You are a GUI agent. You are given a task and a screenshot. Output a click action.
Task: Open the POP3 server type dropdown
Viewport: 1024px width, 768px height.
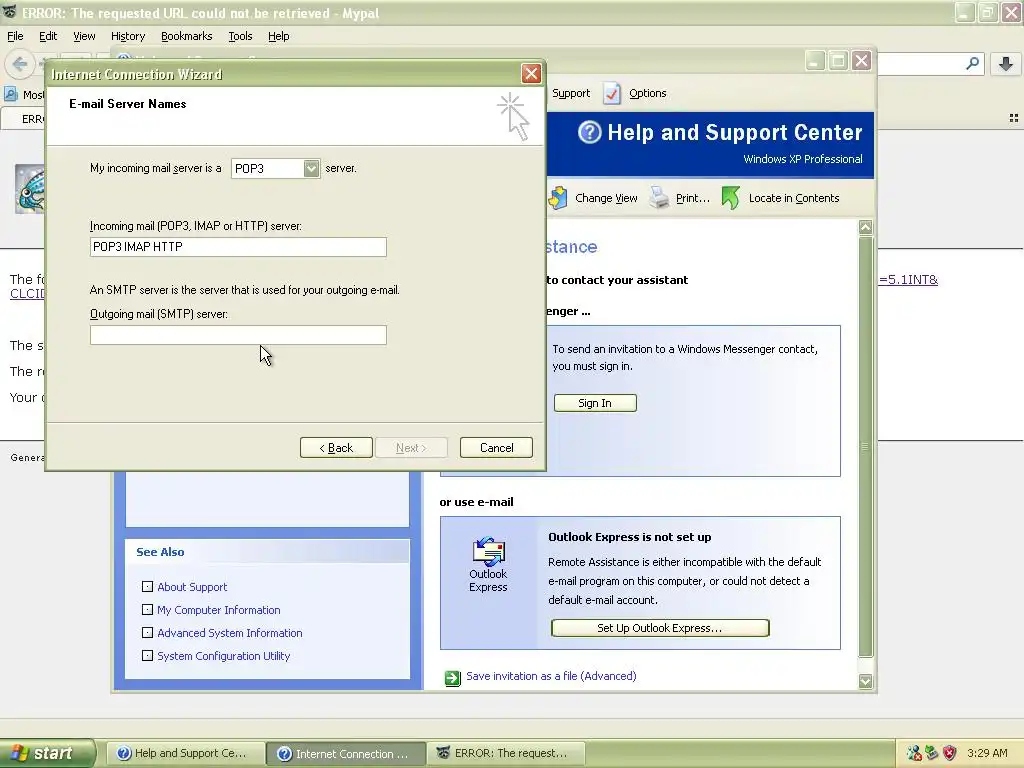[x=312, y=168]
